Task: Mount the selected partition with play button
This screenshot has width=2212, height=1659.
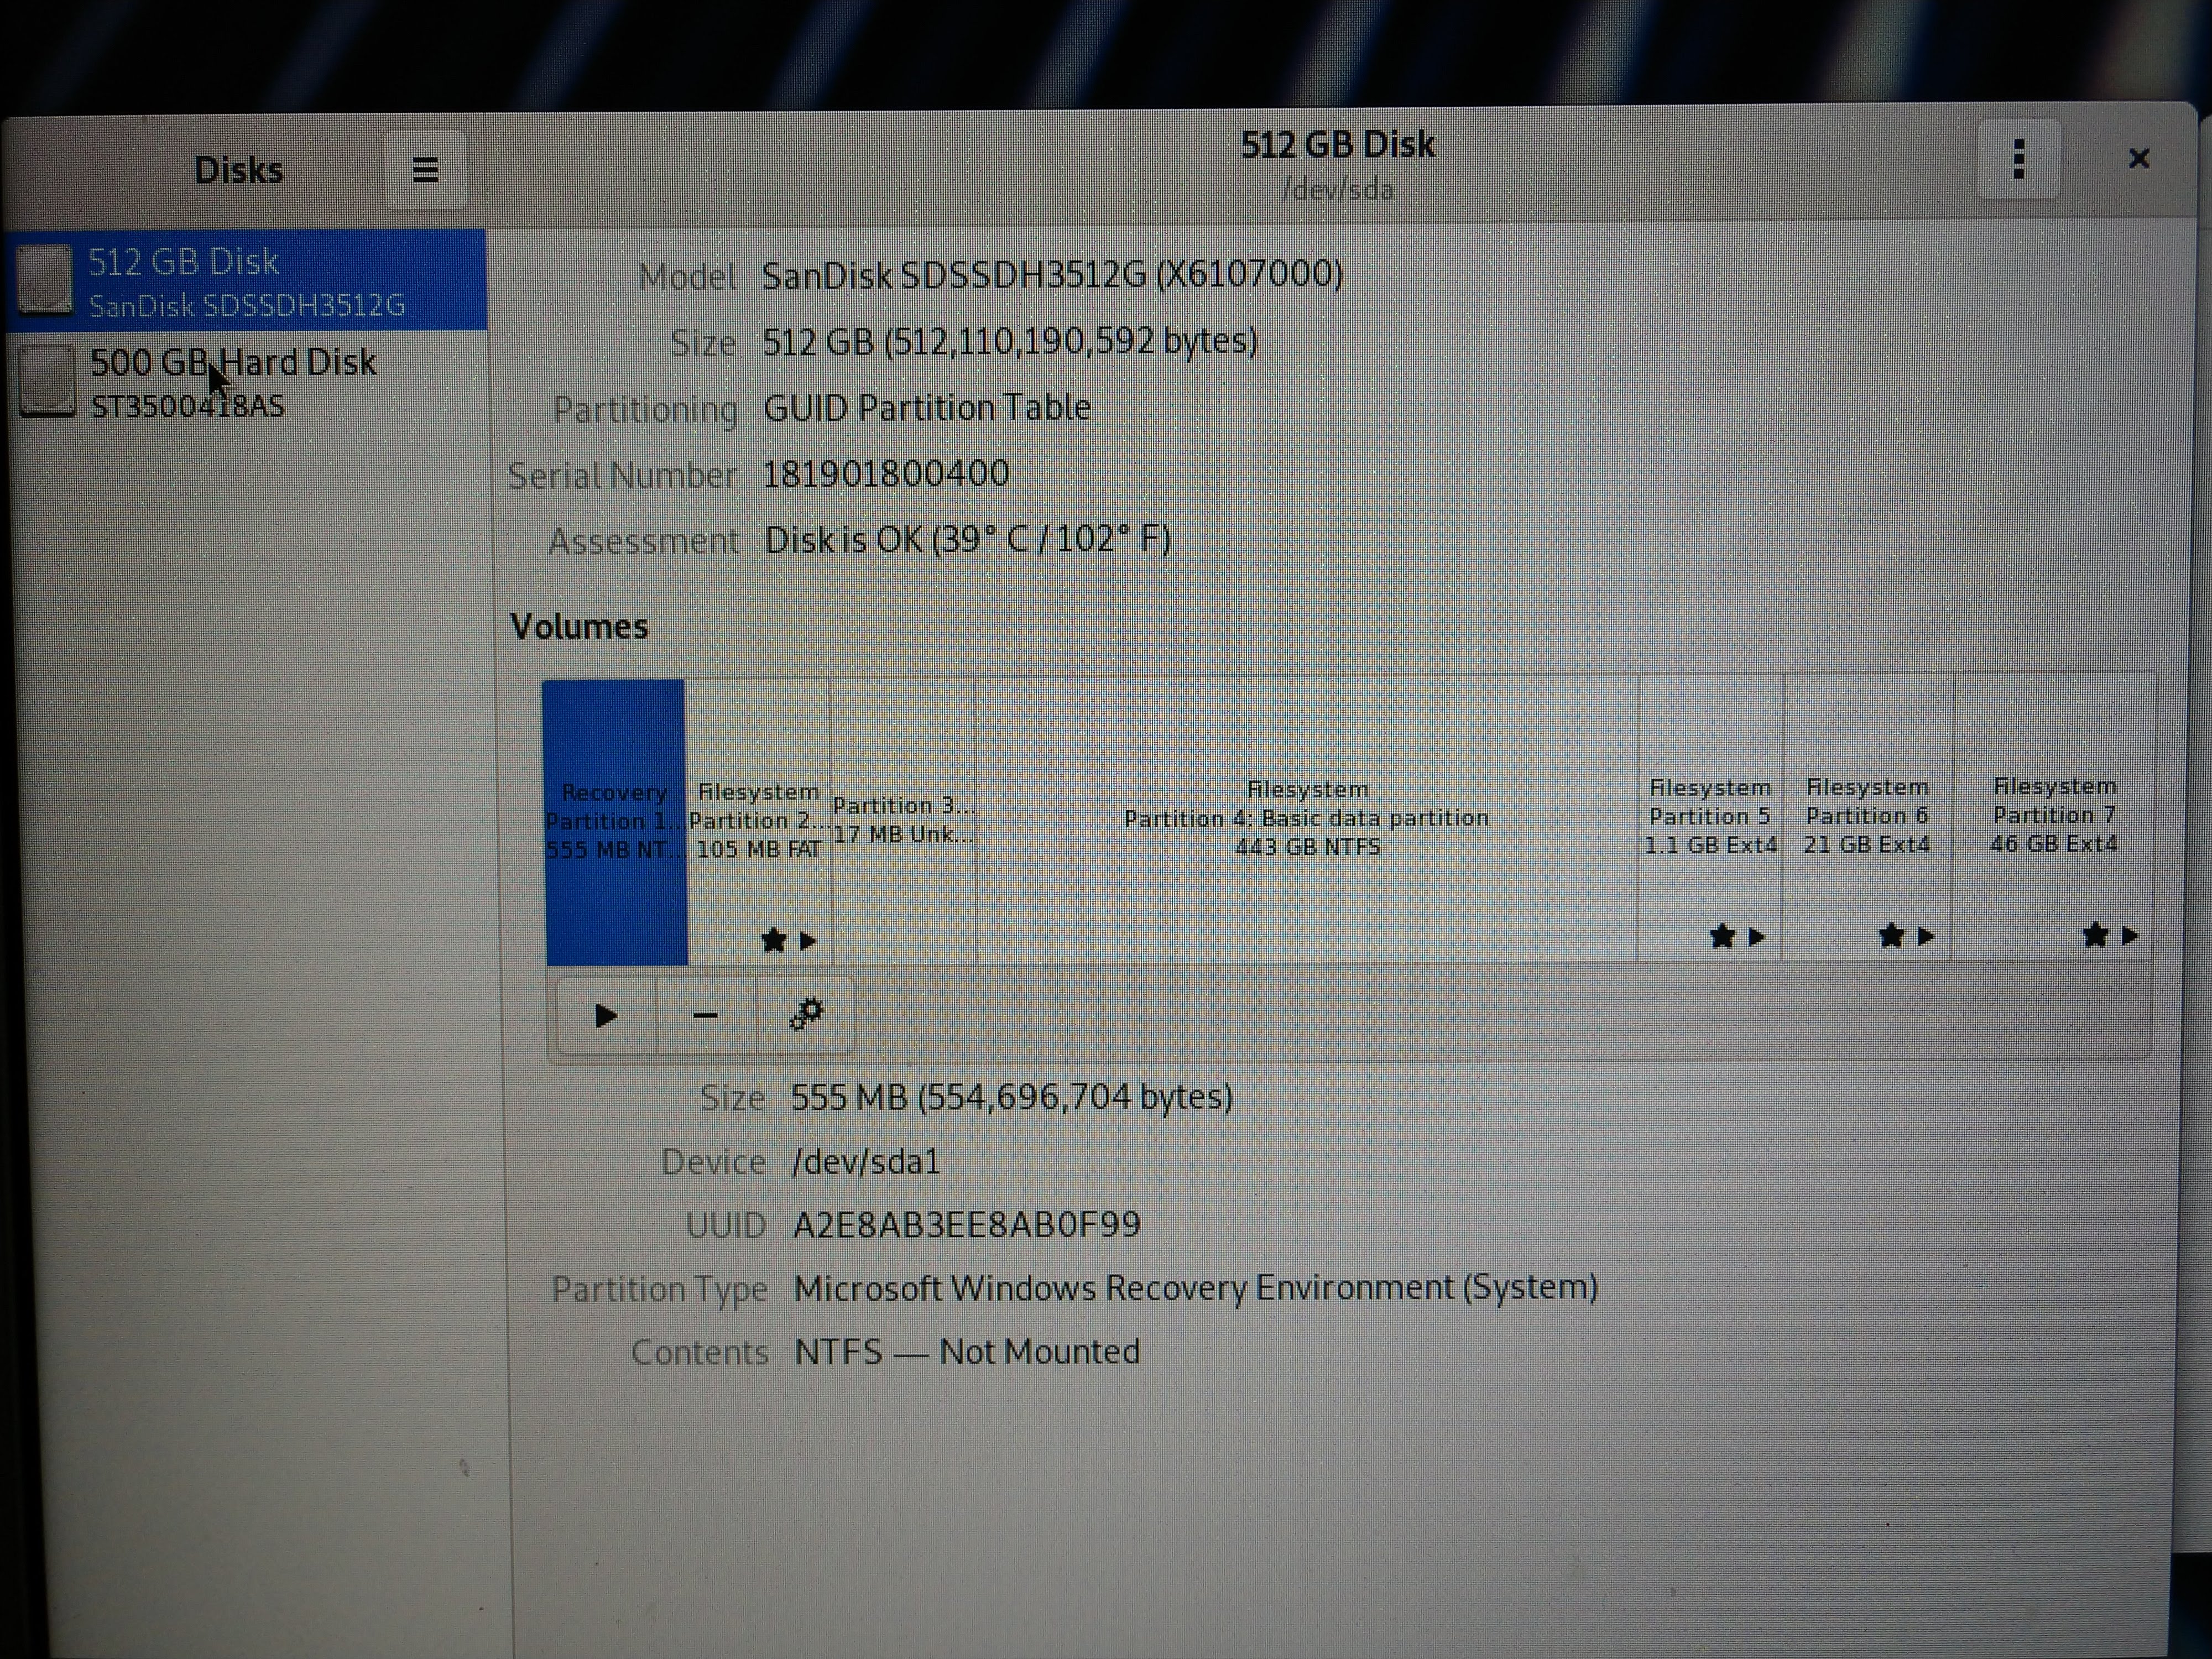Action: pyautogui.click(x=606, y=1016)
